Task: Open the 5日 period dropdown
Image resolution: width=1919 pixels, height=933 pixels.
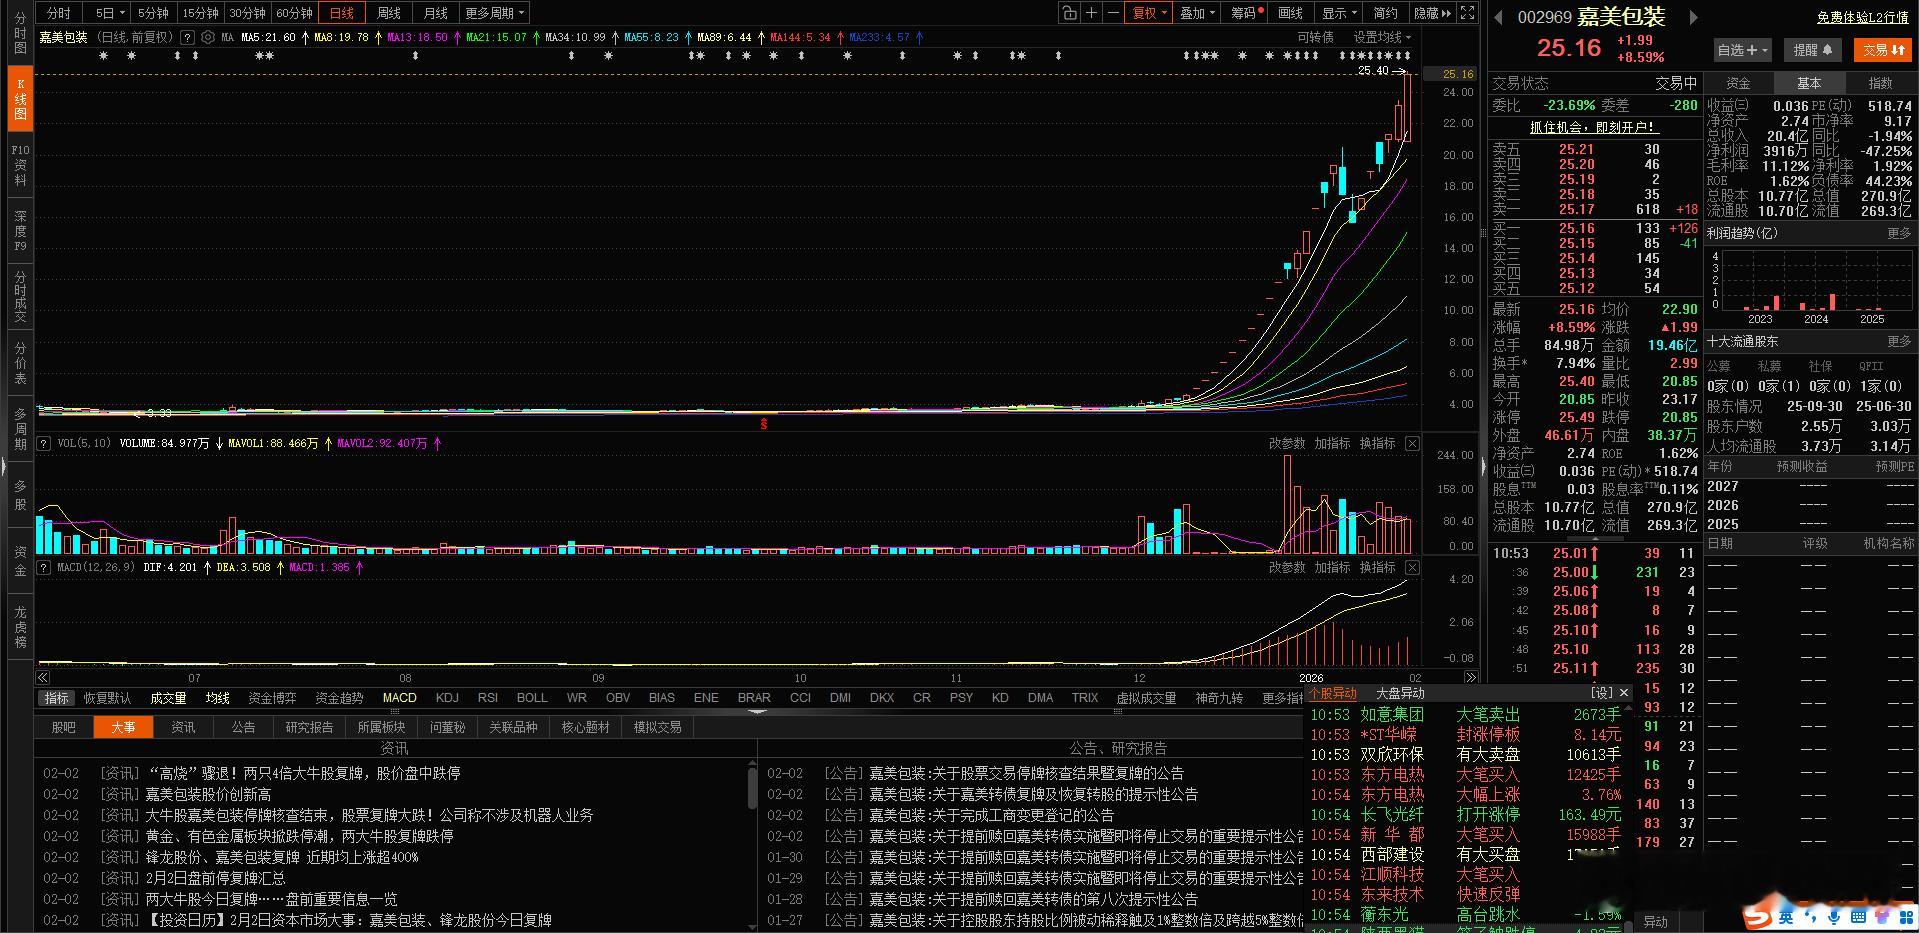Action: 109,13
